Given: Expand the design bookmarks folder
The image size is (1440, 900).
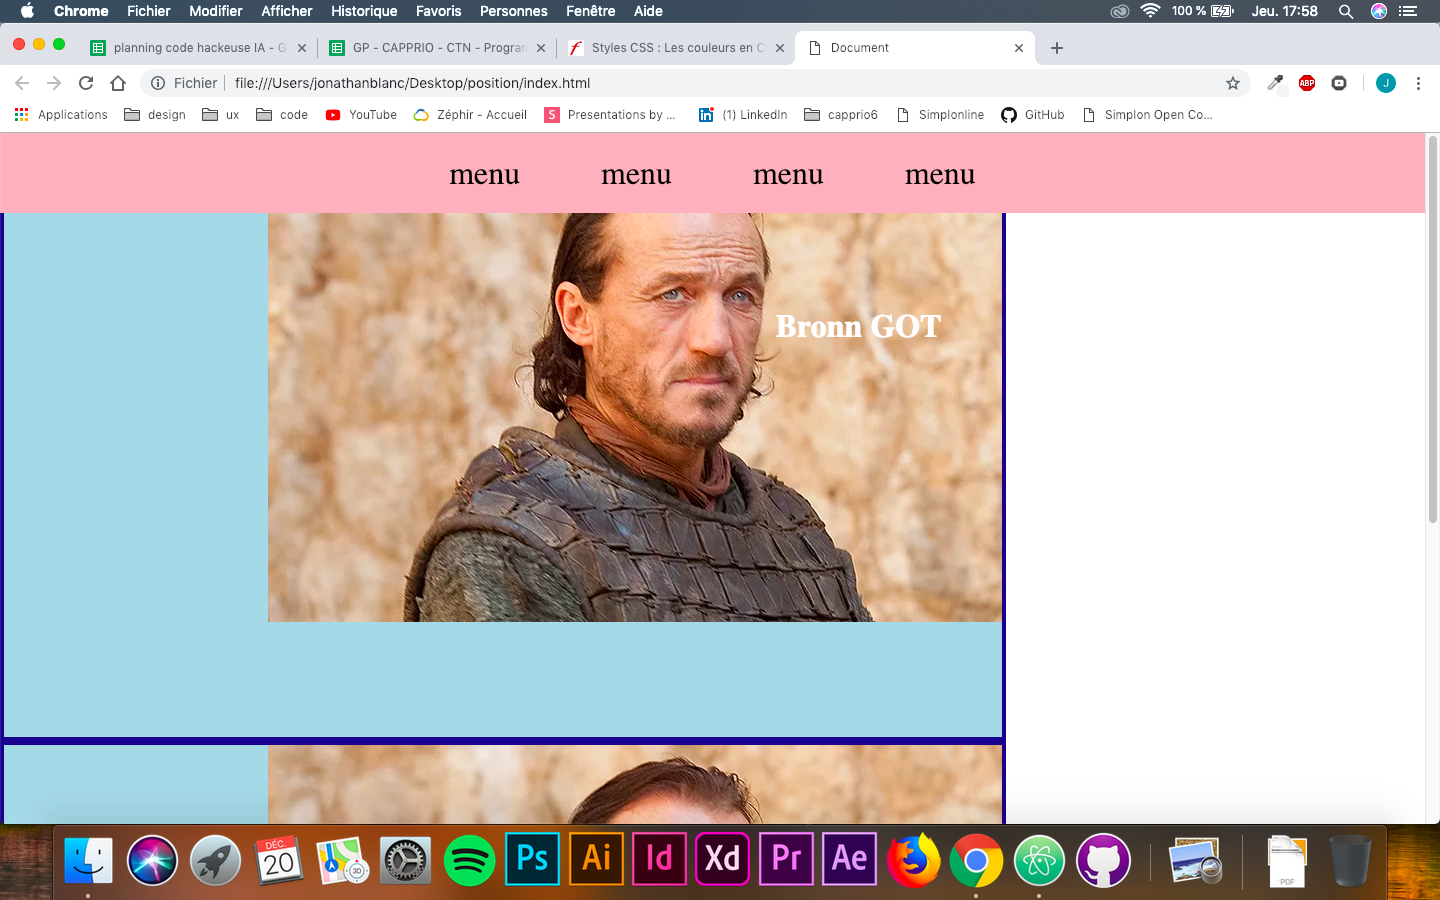Looking at the screenshot, I should [x=155, y=115].
